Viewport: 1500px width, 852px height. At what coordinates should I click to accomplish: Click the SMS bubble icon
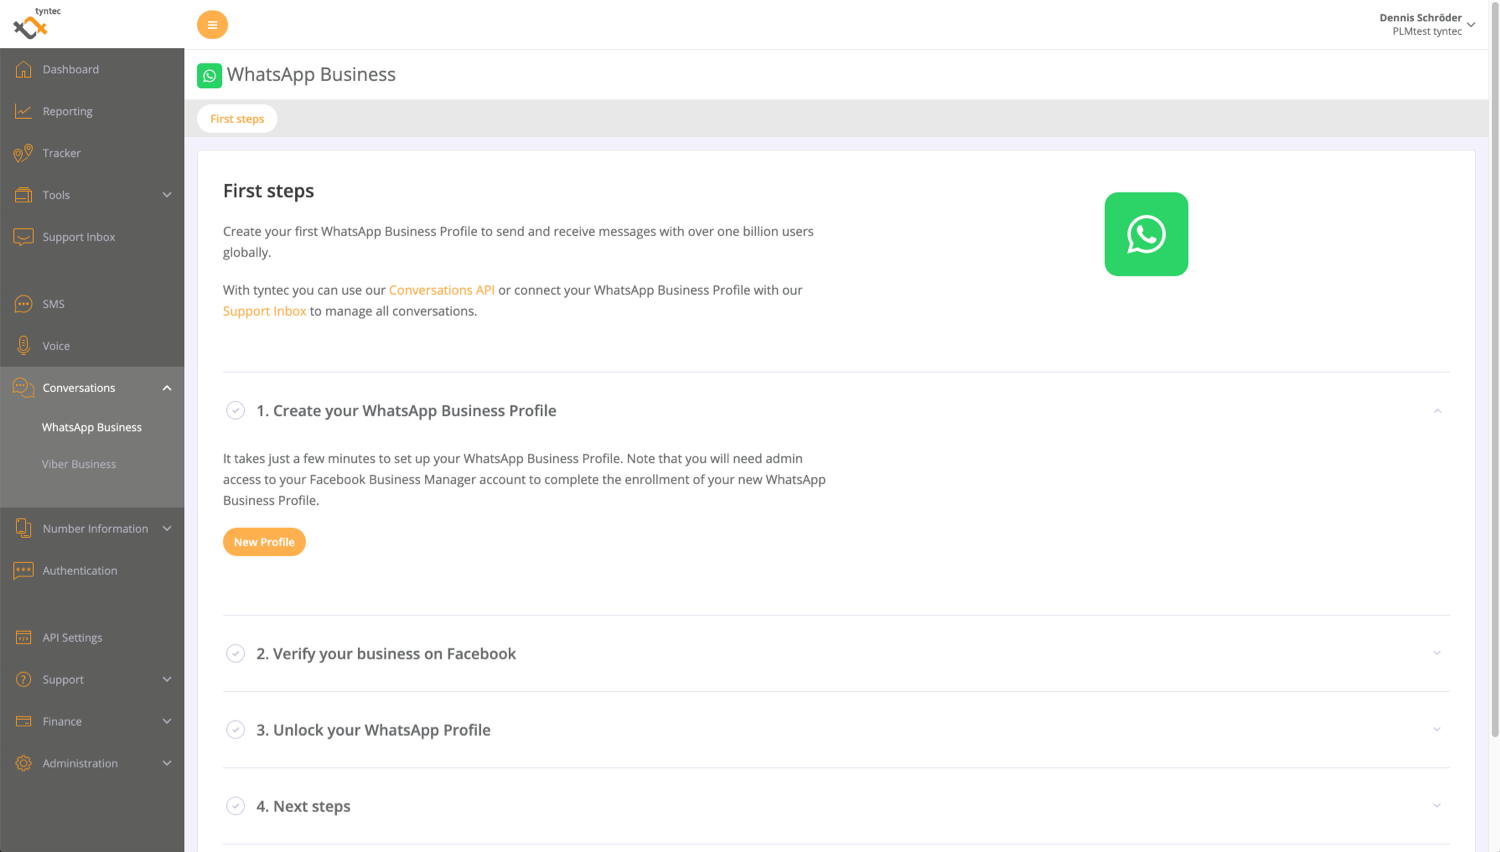pos(23,304)
